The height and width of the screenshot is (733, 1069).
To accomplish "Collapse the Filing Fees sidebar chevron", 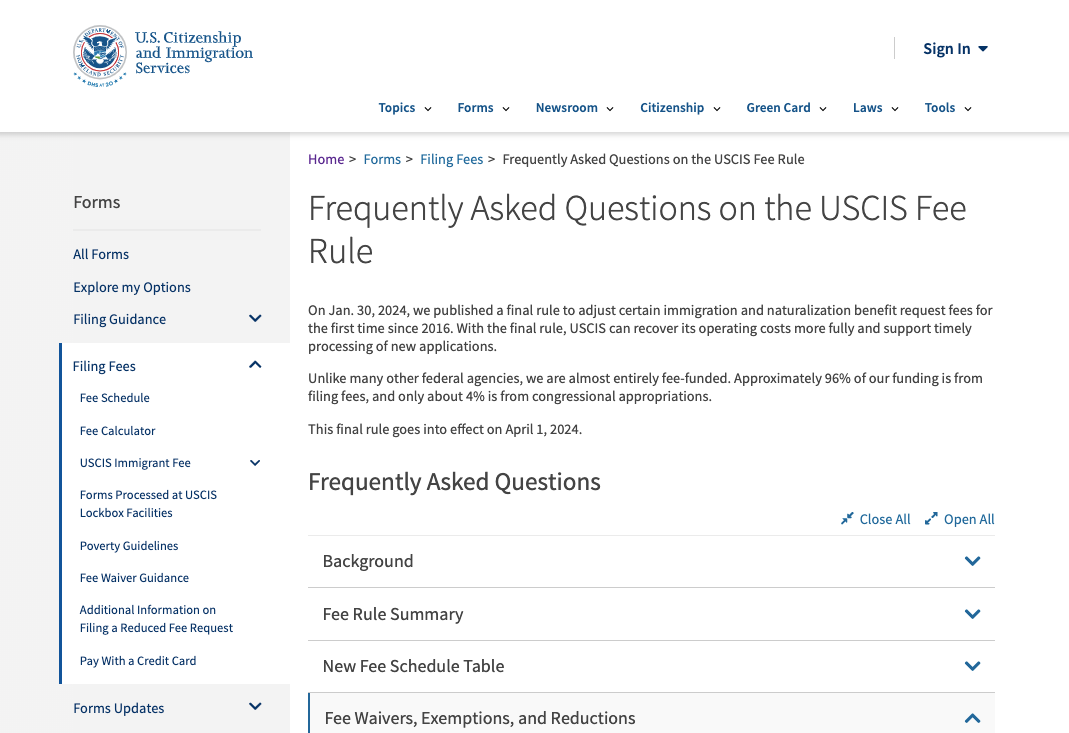I will click(x=255, y=365).
